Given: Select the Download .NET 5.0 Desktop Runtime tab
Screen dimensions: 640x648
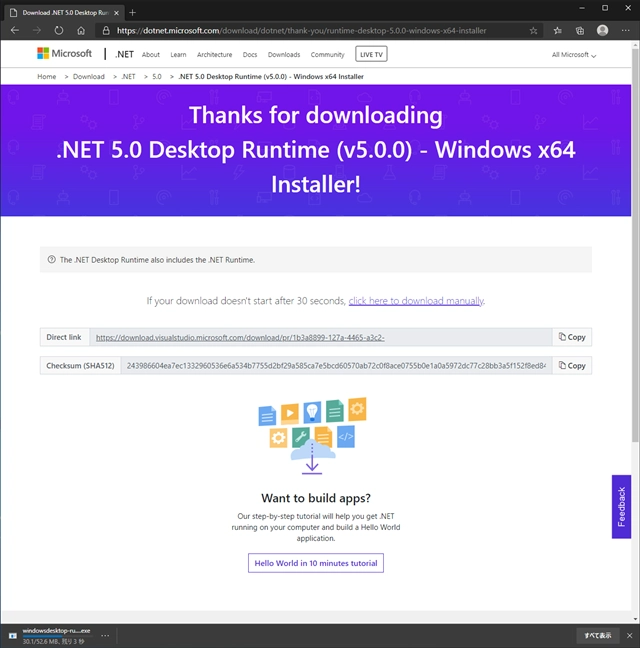Looking at the screenshot, I should coord(64,13).
